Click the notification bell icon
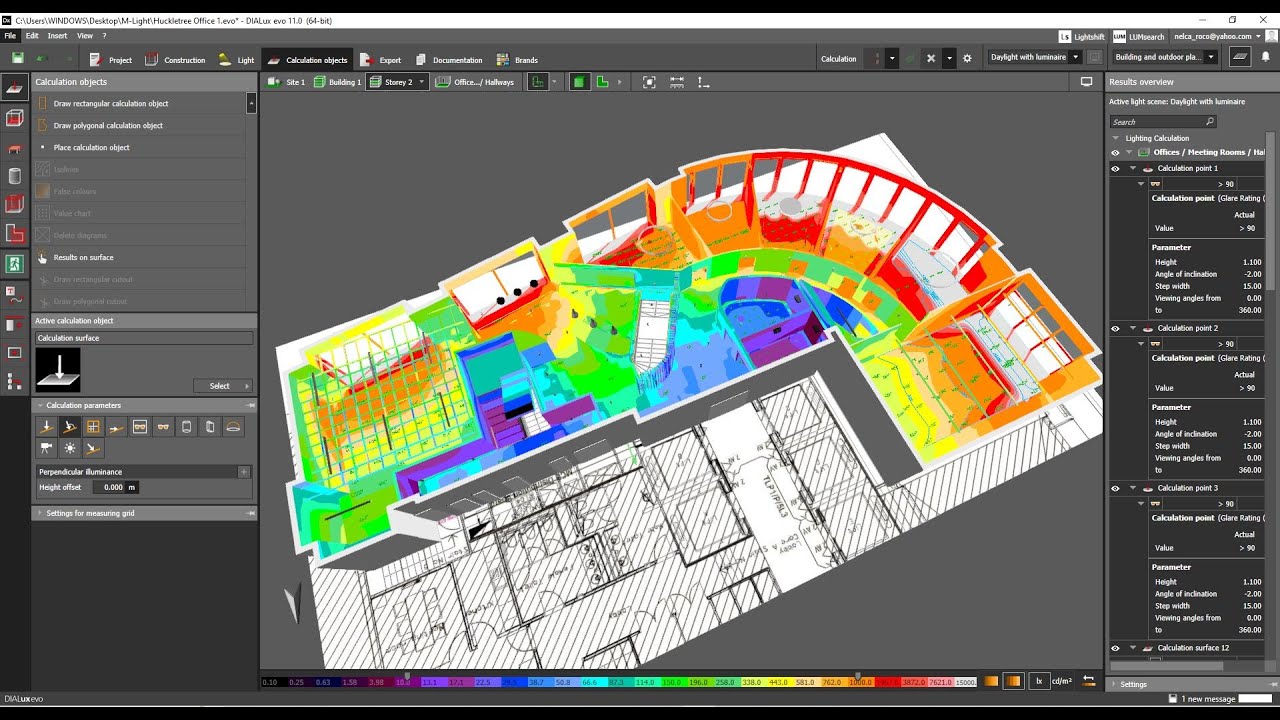The image size is (1280, 720). [x=1265, y=58]
